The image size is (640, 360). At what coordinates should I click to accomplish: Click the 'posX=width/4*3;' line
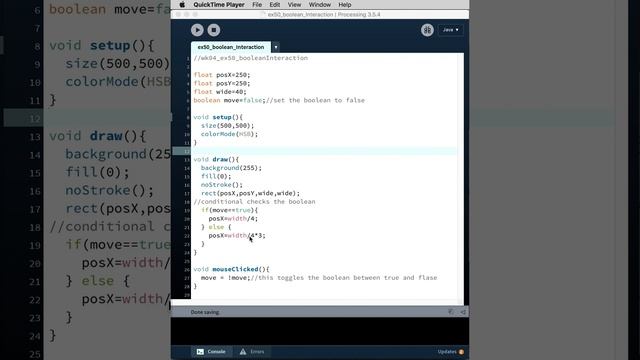237,236
